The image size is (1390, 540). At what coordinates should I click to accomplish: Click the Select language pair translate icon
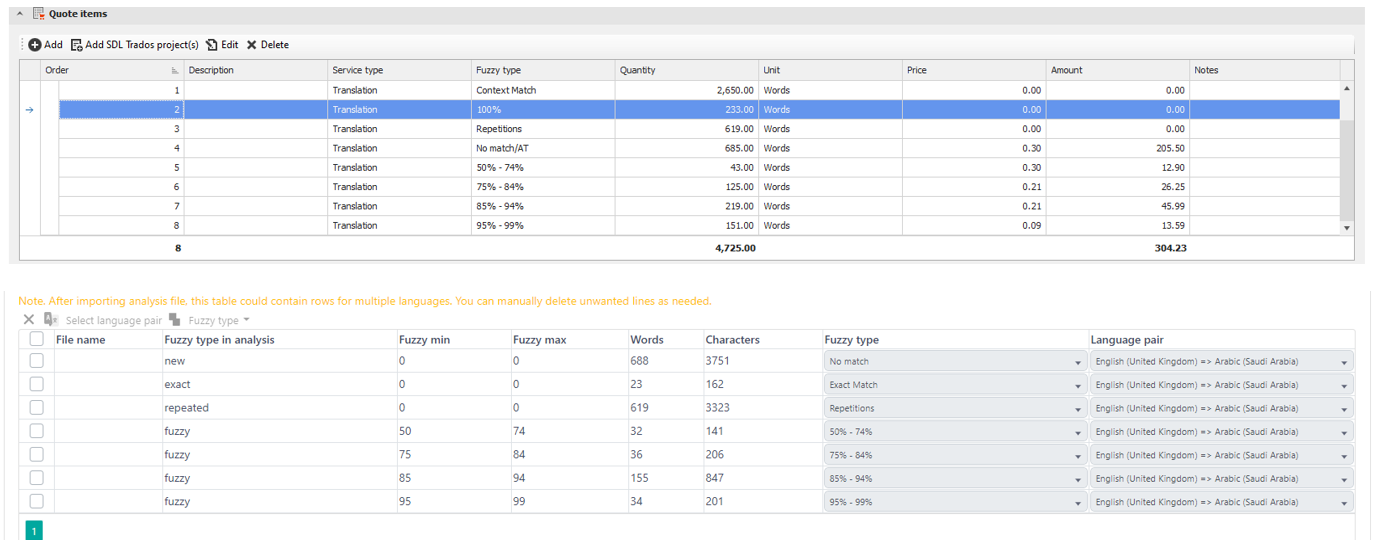(50, 320)
